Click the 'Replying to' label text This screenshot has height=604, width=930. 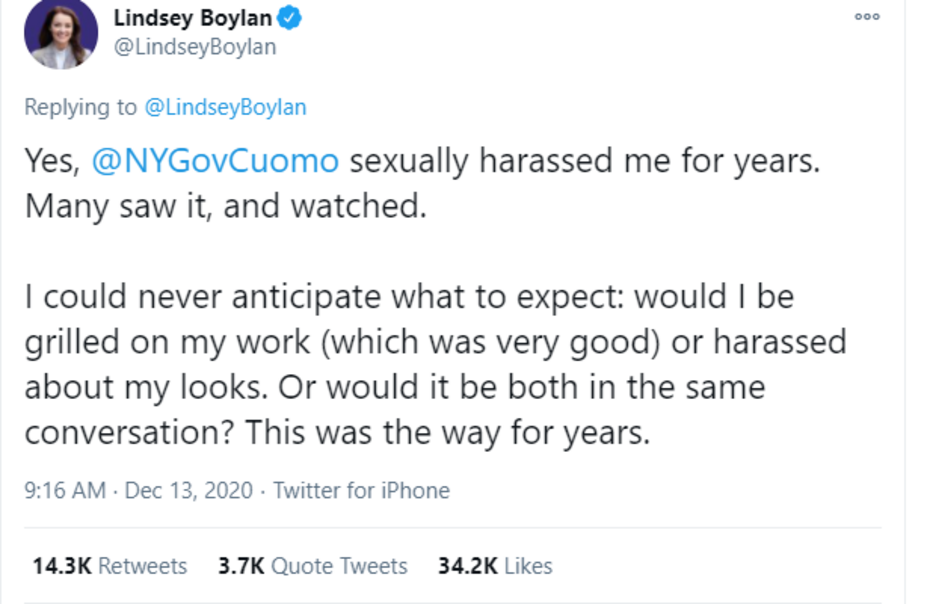tap(82, 107)
